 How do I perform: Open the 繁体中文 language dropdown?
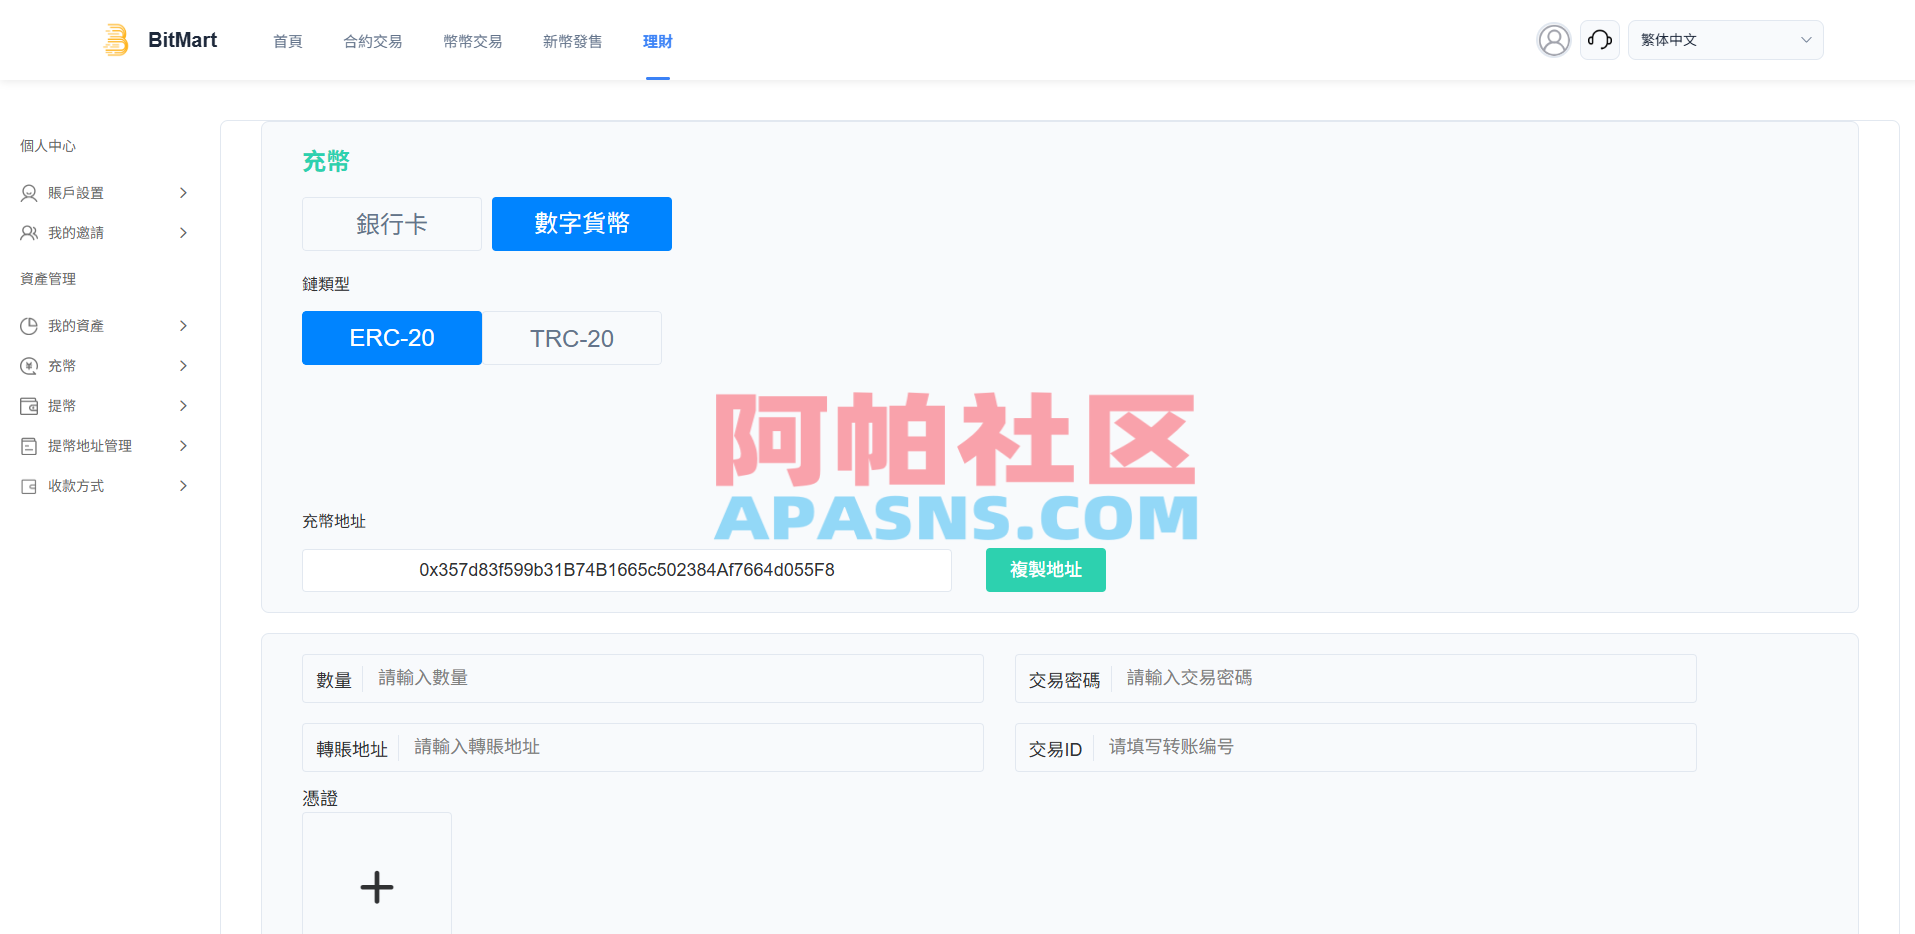pyautogui.click(x=1725, y=40)
